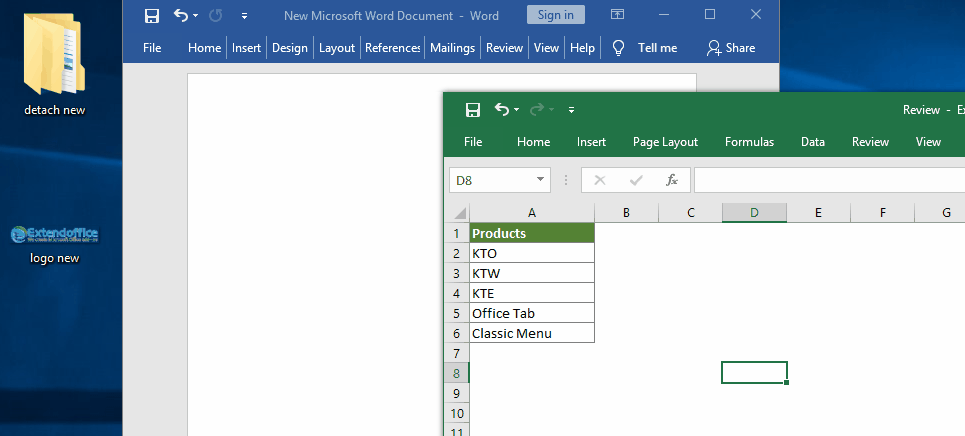Select column F header
The width and height of the screenshot is (965, 436).
tap(883, 213)
